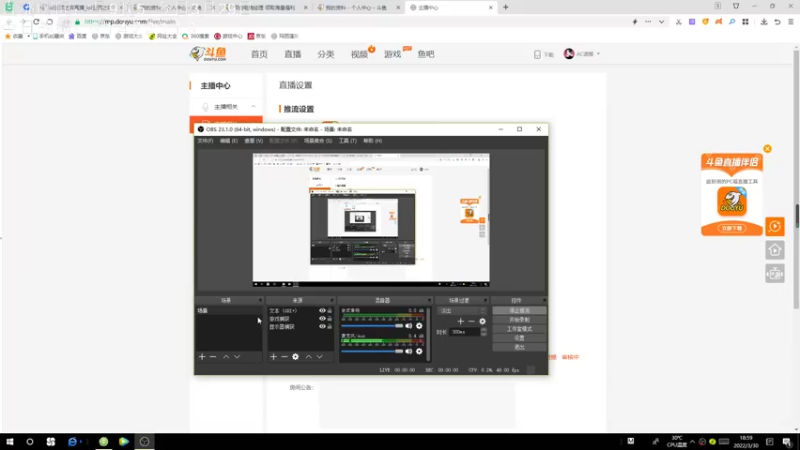Click the download button on Douyu companion promo
The height and width of the screenshot is (450, 800).
click(x=732, y=228)
